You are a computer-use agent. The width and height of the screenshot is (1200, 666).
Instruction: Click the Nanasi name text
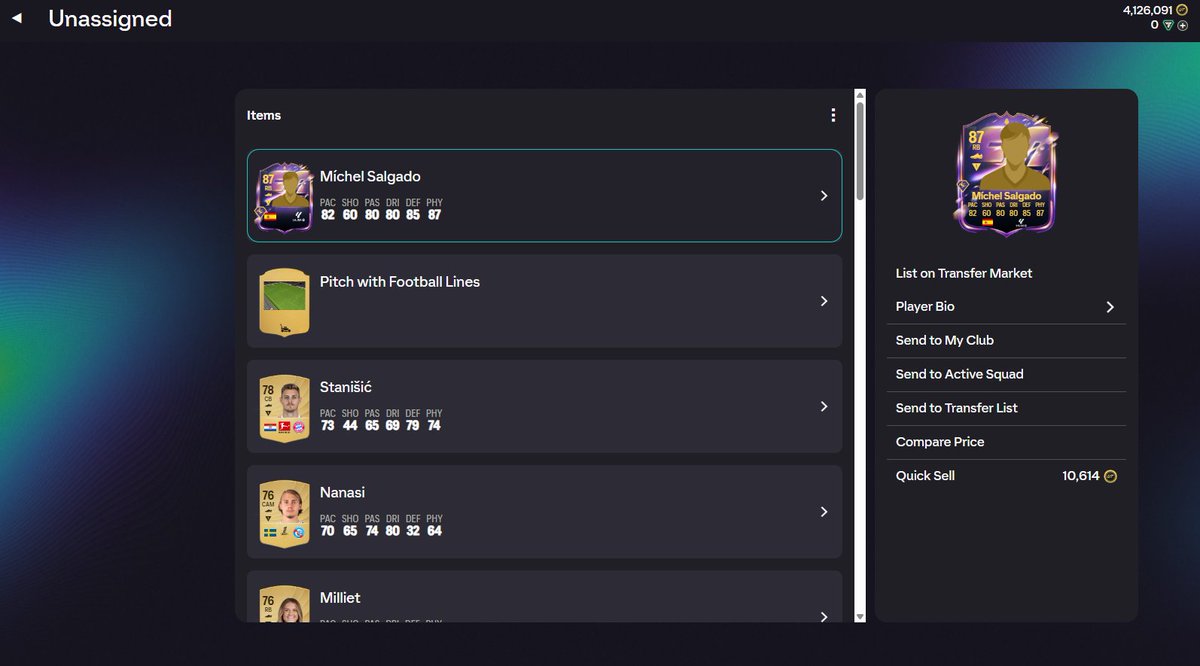tap(343, 493)
